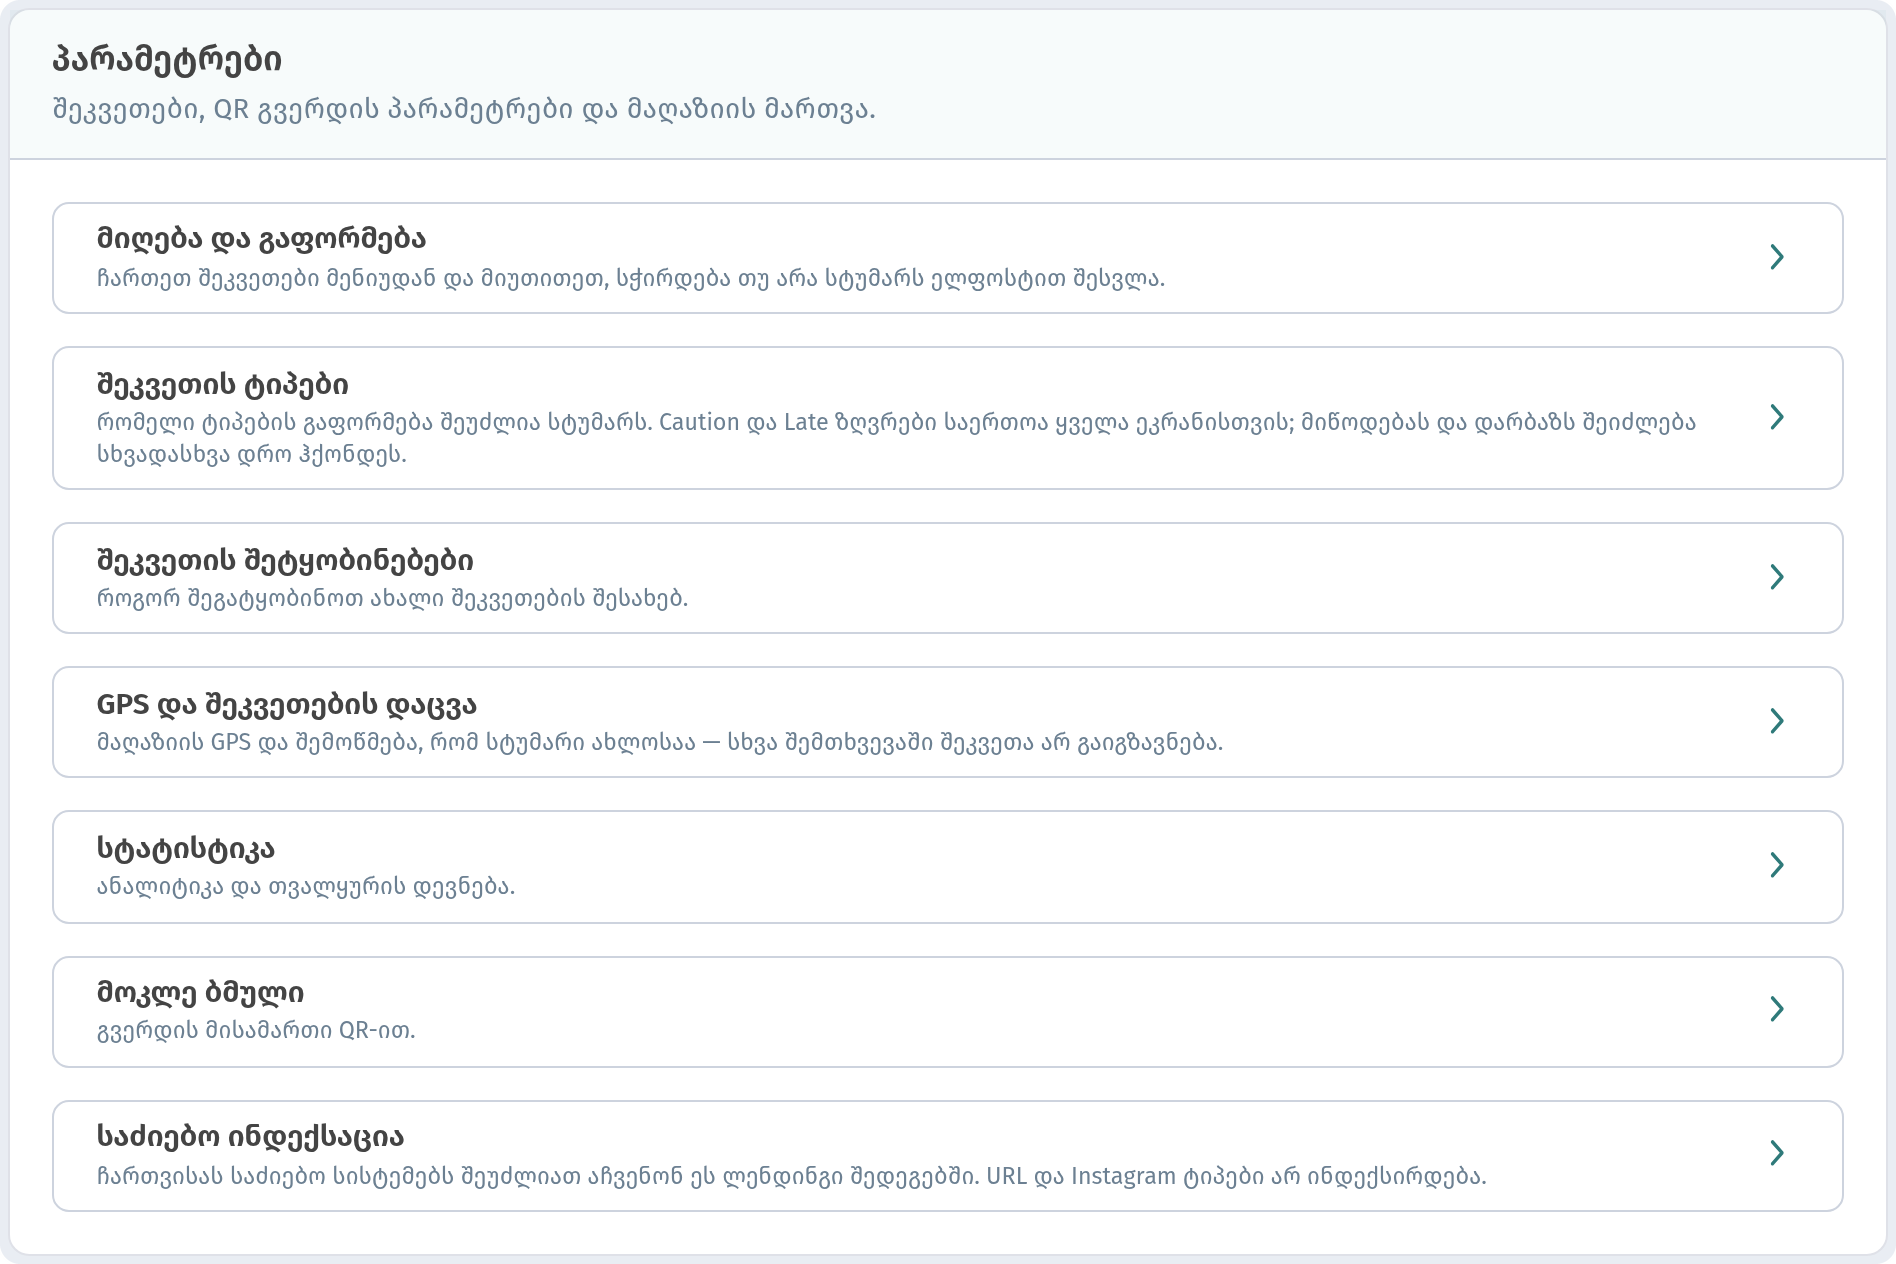Click the subtitle mentioning QR გვერდის პარამეტრები
1896x1264 pixels.
463,108
